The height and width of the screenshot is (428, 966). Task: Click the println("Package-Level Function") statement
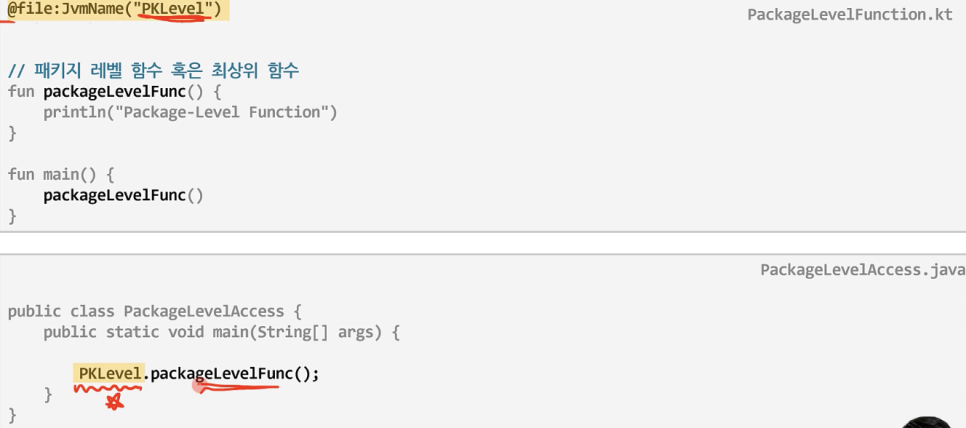[x=190, y=113]
